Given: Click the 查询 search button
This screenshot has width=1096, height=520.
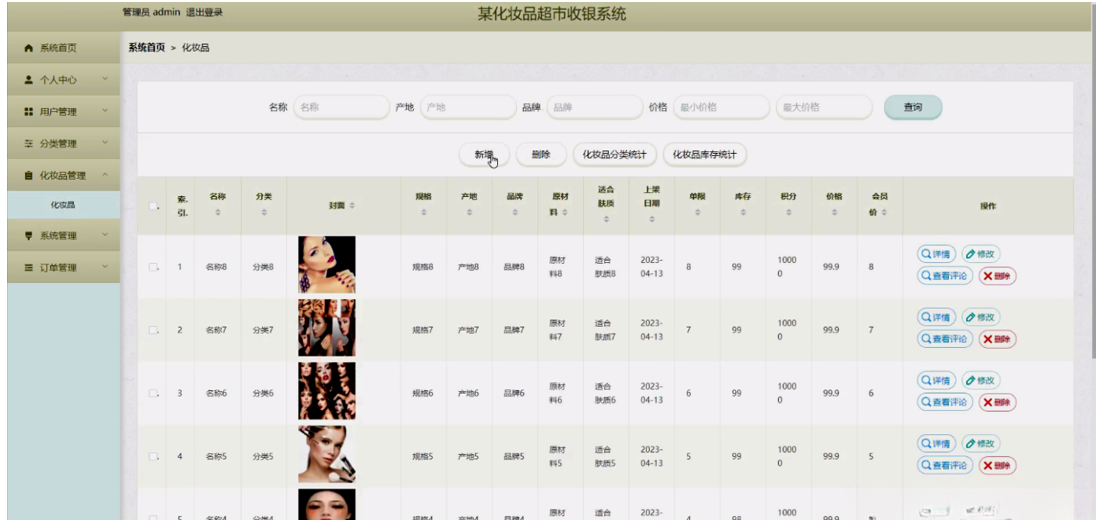Looking at the screenshot, I should pyautogui.click(x=913, y=108).
